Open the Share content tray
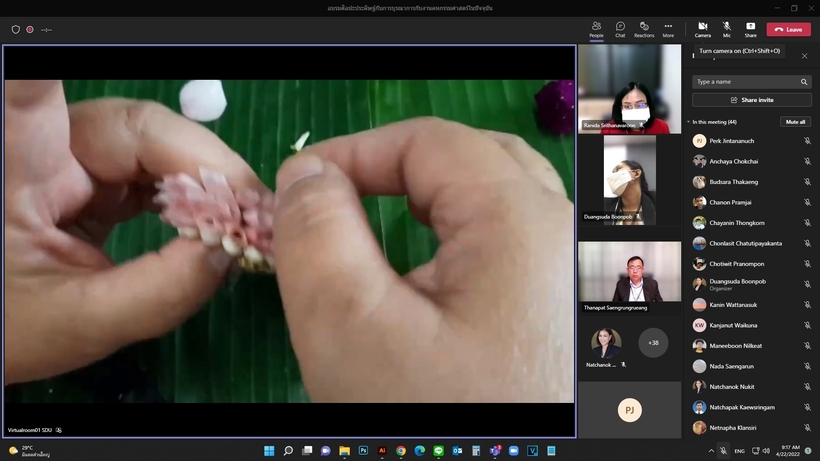Image resolution: width=820 pixels, height=461 pixels. pos(750,29)
